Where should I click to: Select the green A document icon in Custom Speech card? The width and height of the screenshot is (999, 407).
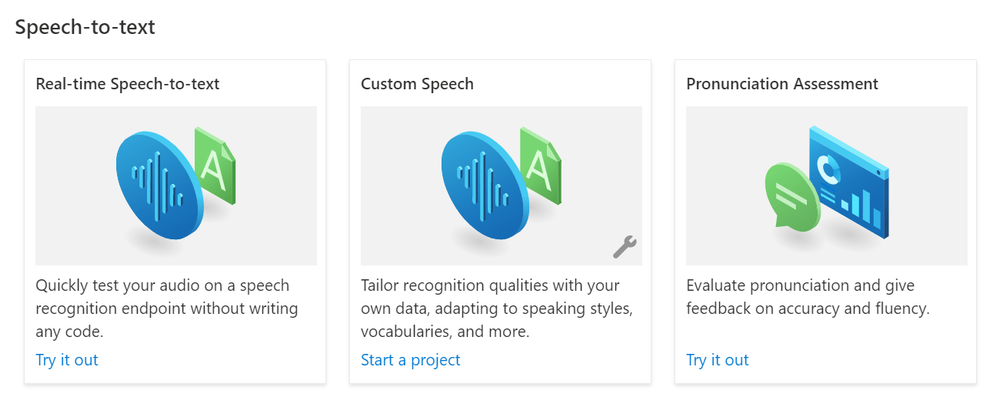point(542,166)
